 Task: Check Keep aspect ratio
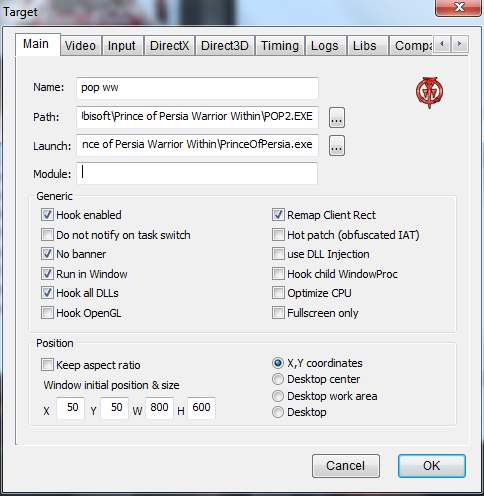click(47, 365)
